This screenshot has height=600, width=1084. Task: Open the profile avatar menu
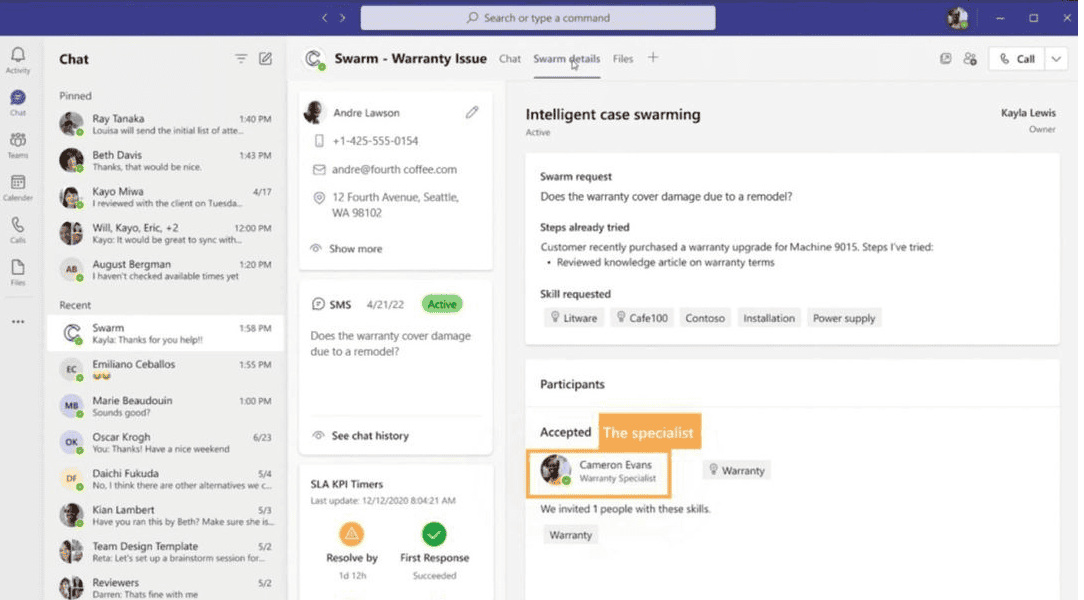click(957, 18)
